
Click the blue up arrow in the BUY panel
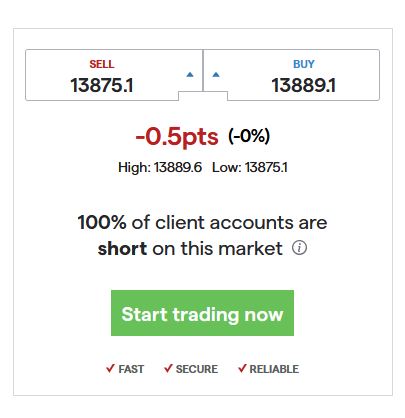point(216,74)
